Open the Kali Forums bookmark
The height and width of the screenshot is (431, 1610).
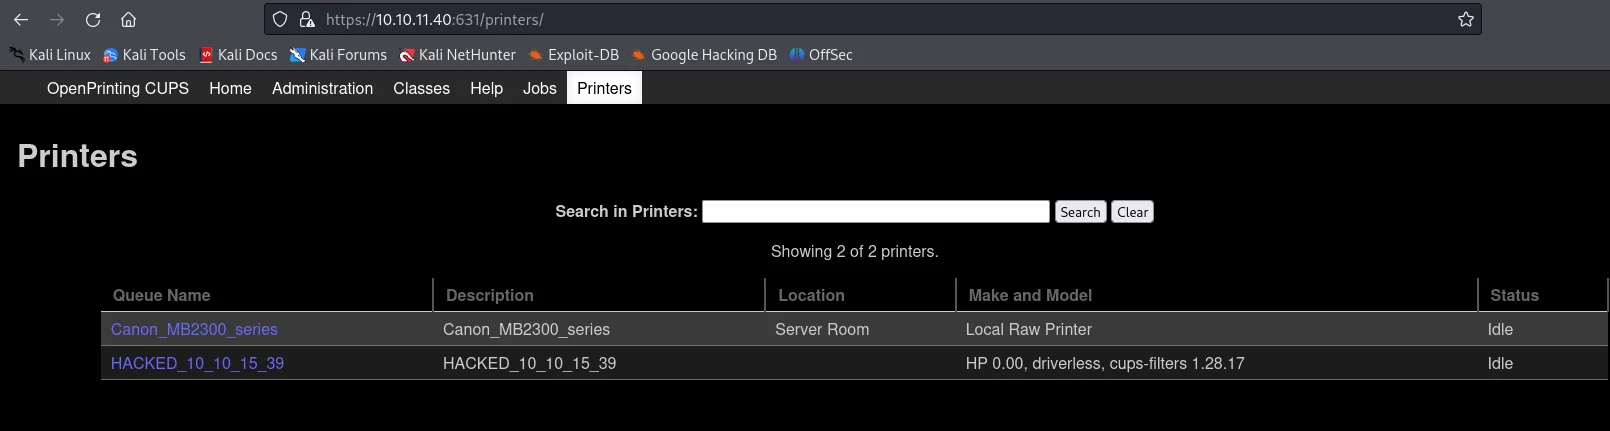pos(338,55)
